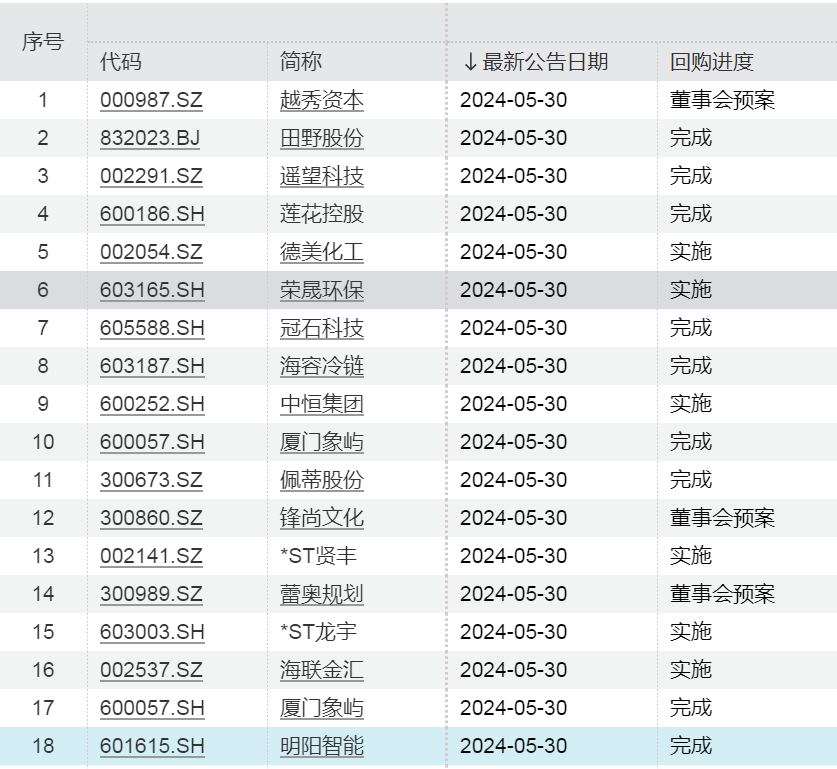Select row number 12
The image size is (837, 769).
(43, 518)
